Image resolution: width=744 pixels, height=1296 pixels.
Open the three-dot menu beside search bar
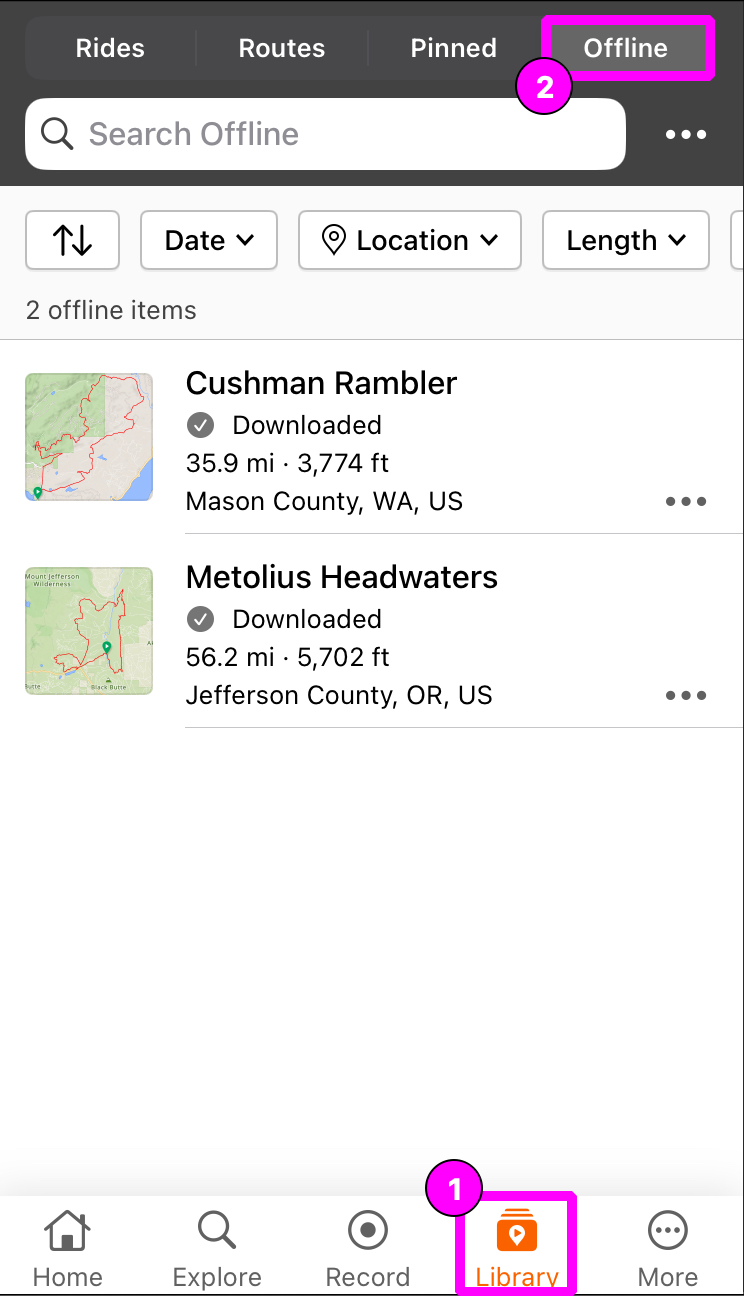click(x=686, y=135)
